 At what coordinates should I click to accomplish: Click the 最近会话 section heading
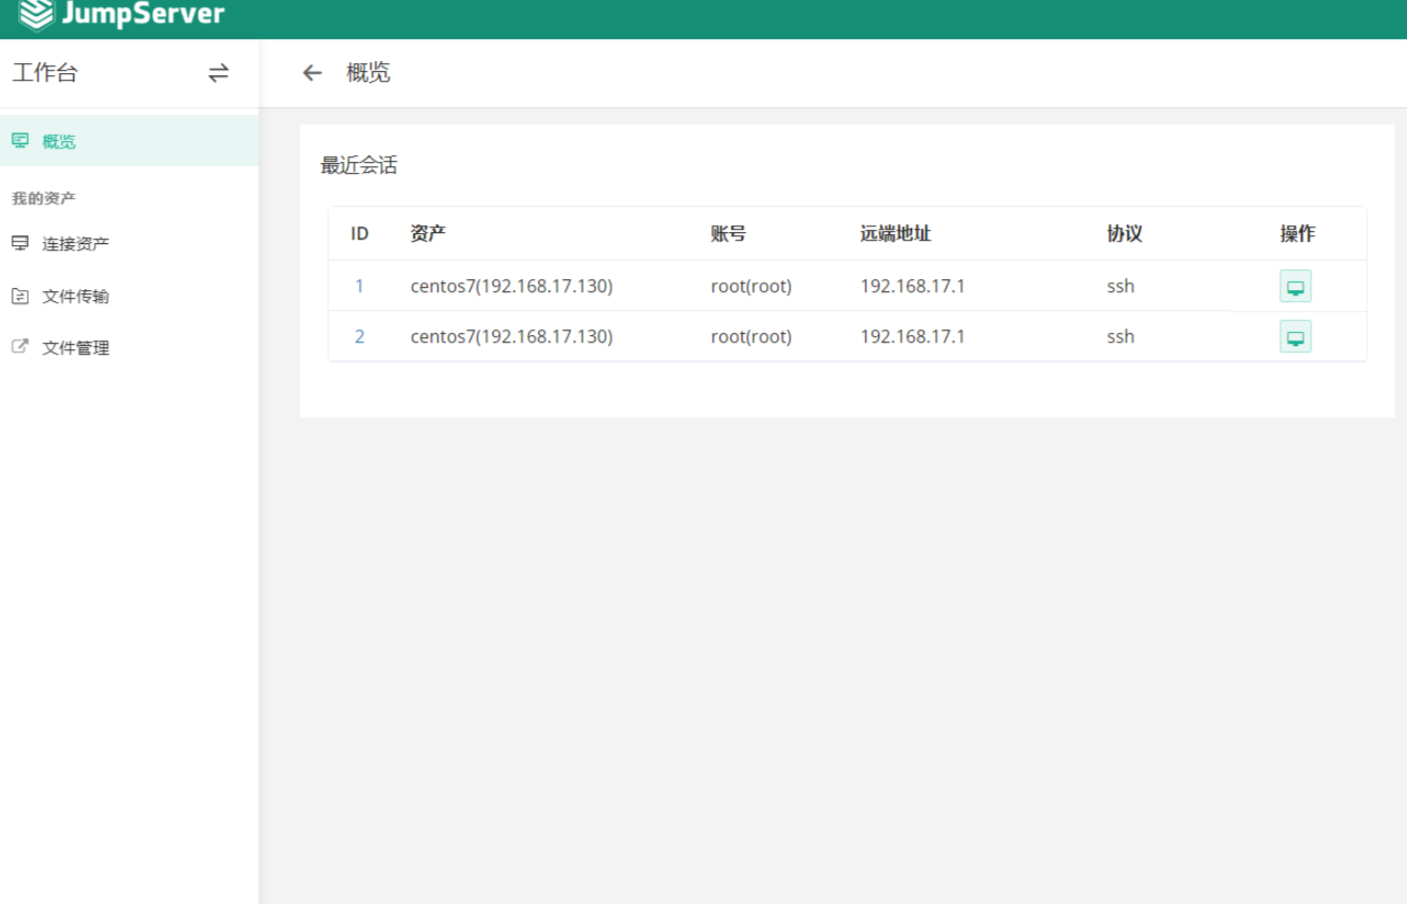(357, 166)
